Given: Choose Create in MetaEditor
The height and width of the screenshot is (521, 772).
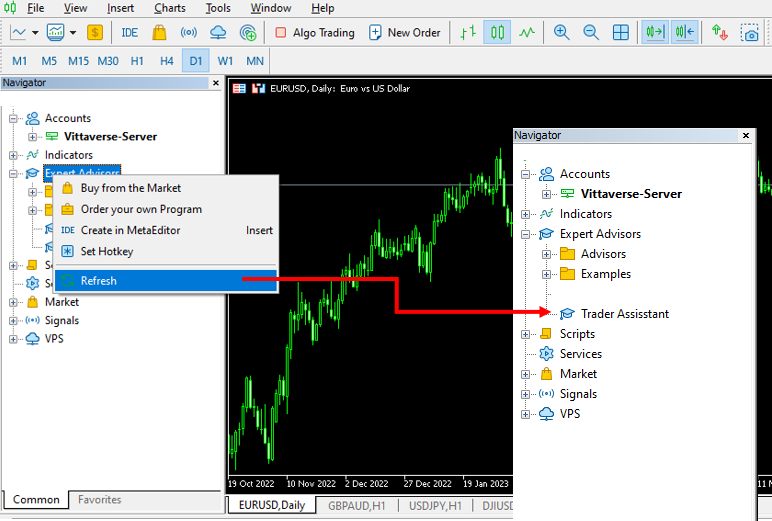Looking at the screenshot, I should pyautogui.click(x=166, y=230).
